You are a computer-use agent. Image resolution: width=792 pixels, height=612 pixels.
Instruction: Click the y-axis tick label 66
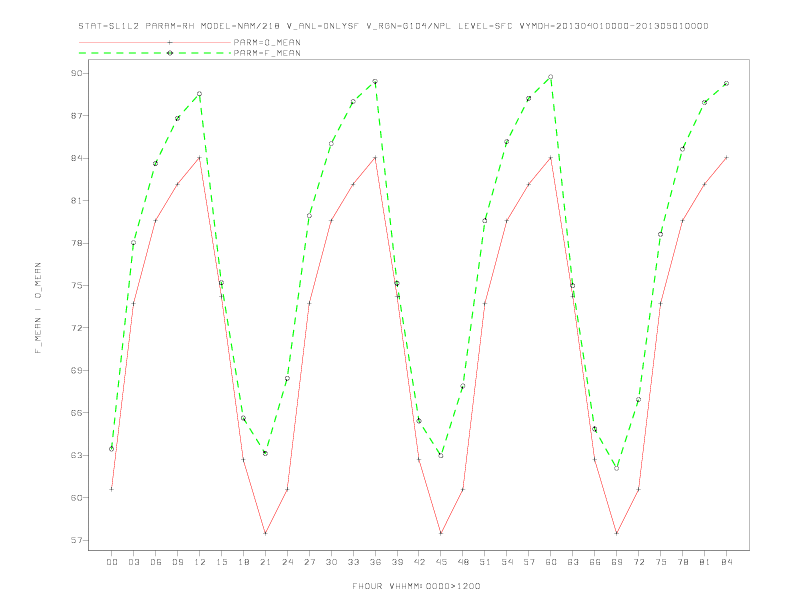76,413
